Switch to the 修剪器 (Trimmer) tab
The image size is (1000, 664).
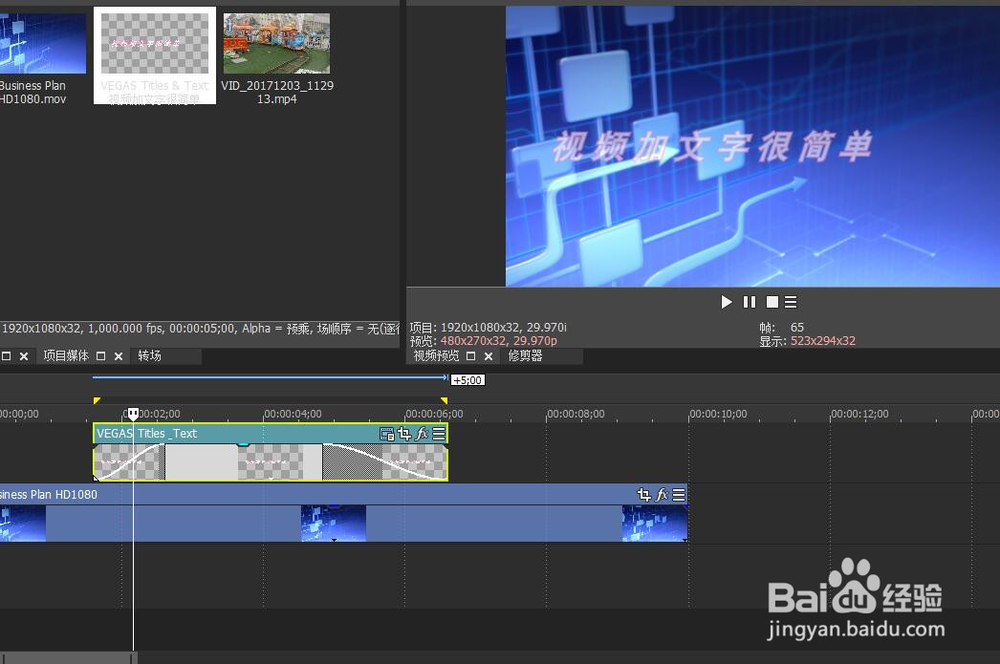pyautogui.click(x=528, y=355)
